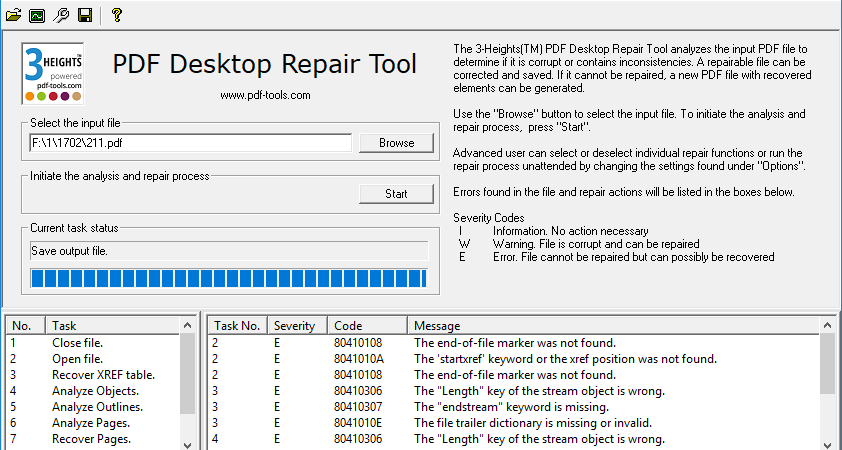
Task: Click the task list scroll-down arrow
Action: [x=187, y=445]
